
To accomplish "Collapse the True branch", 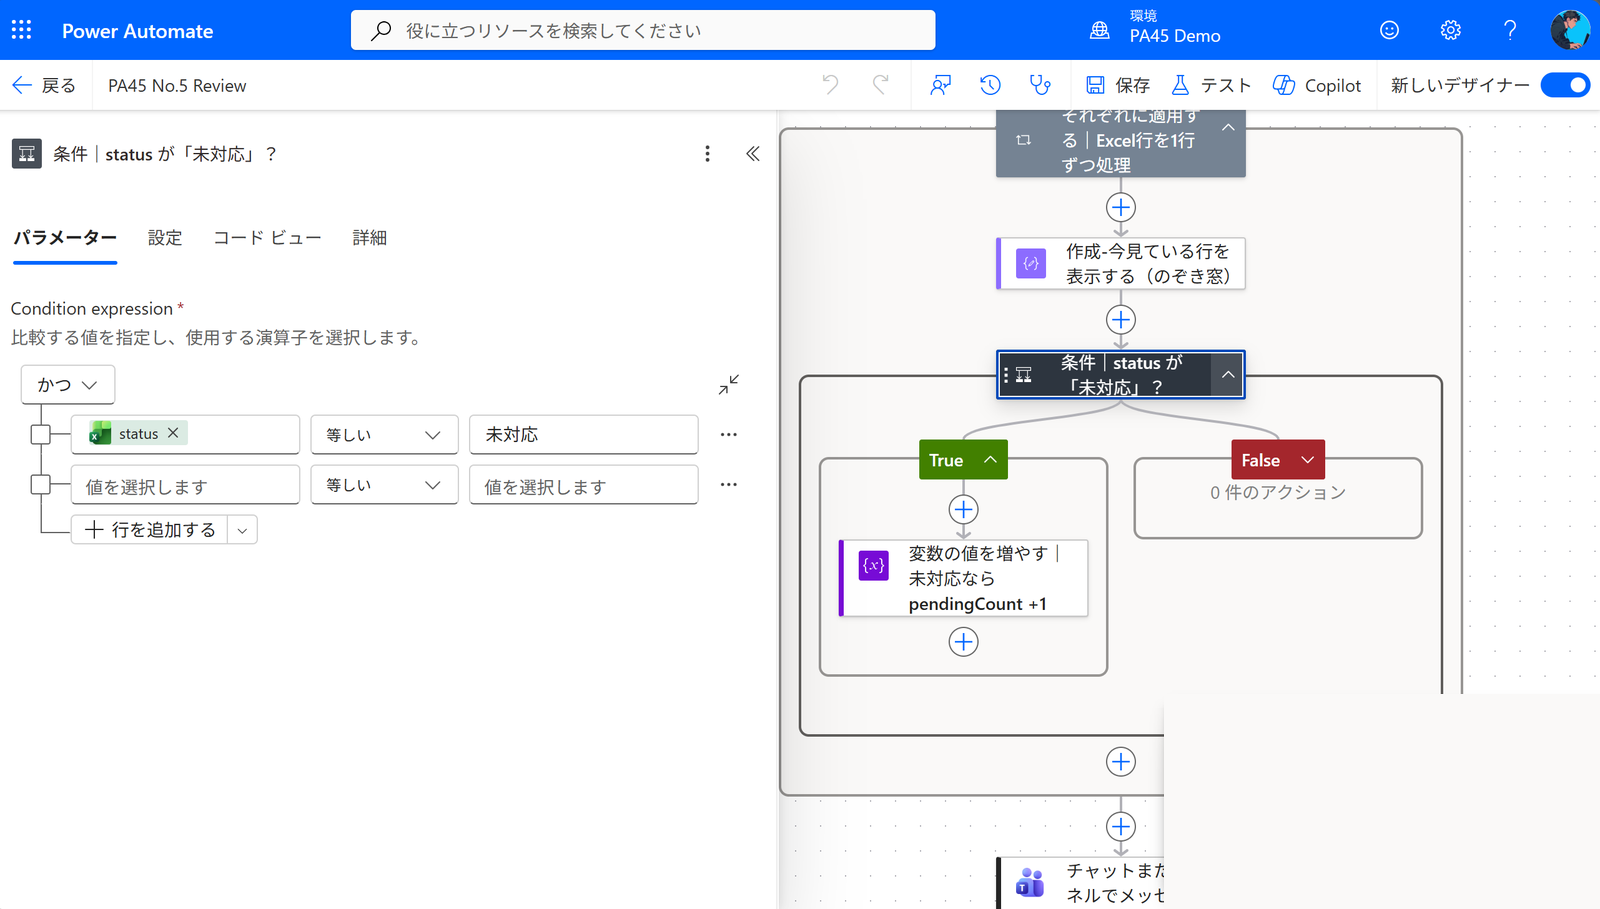I will [x=990, y=459].
